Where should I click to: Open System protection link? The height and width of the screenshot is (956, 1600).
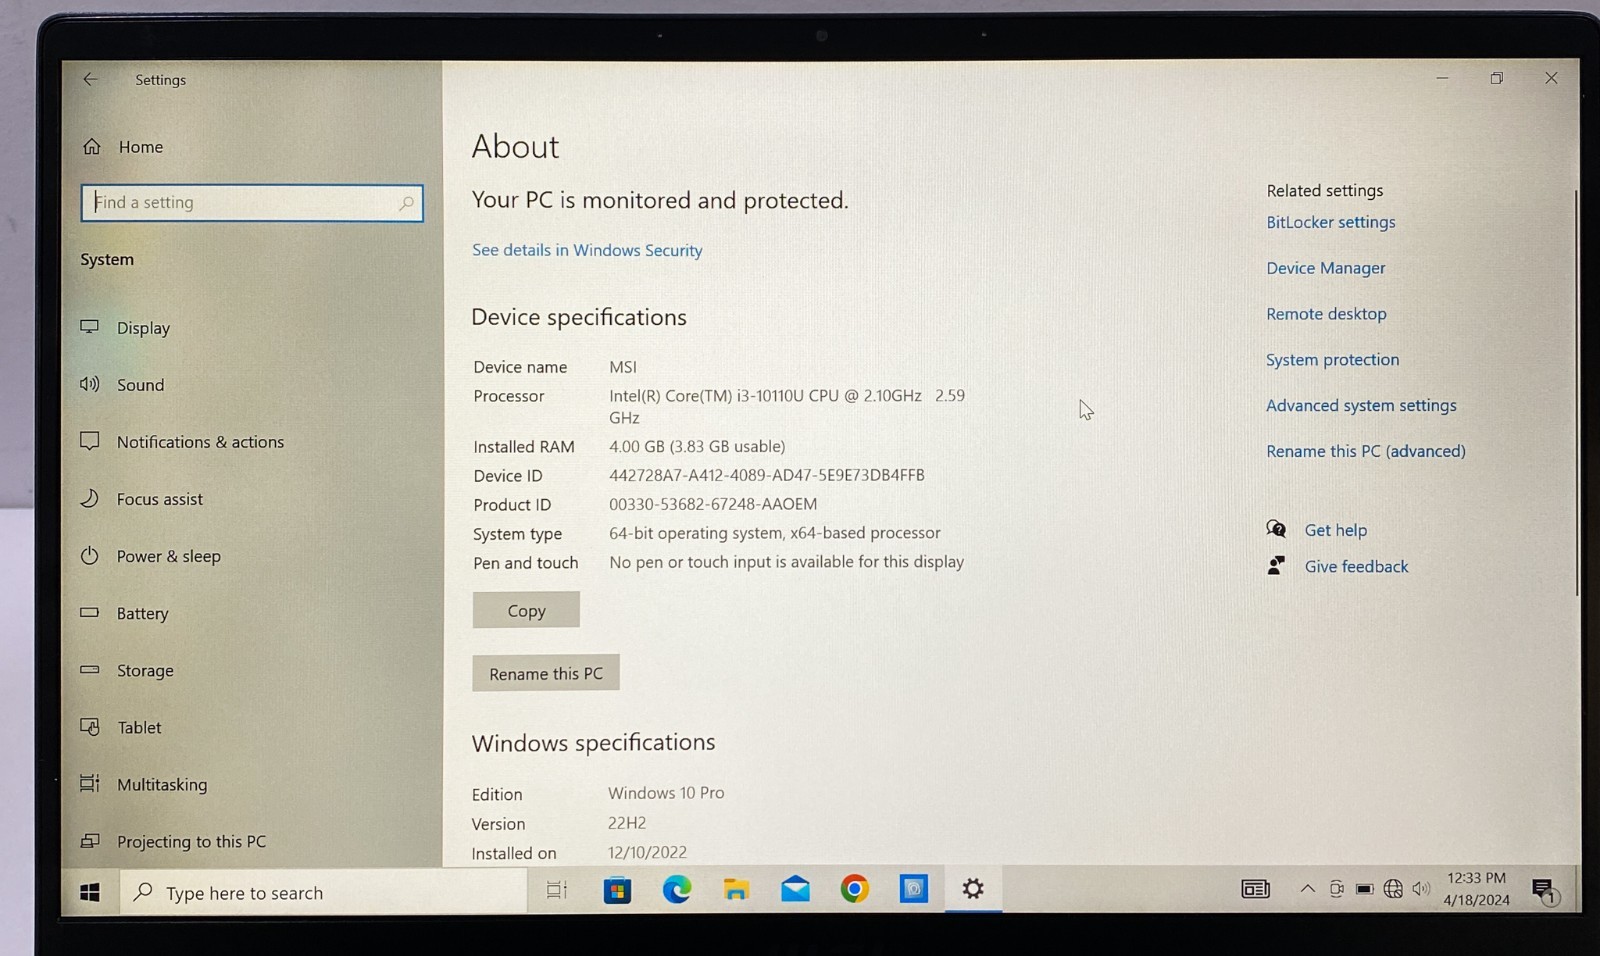[x=1333, y=360]
